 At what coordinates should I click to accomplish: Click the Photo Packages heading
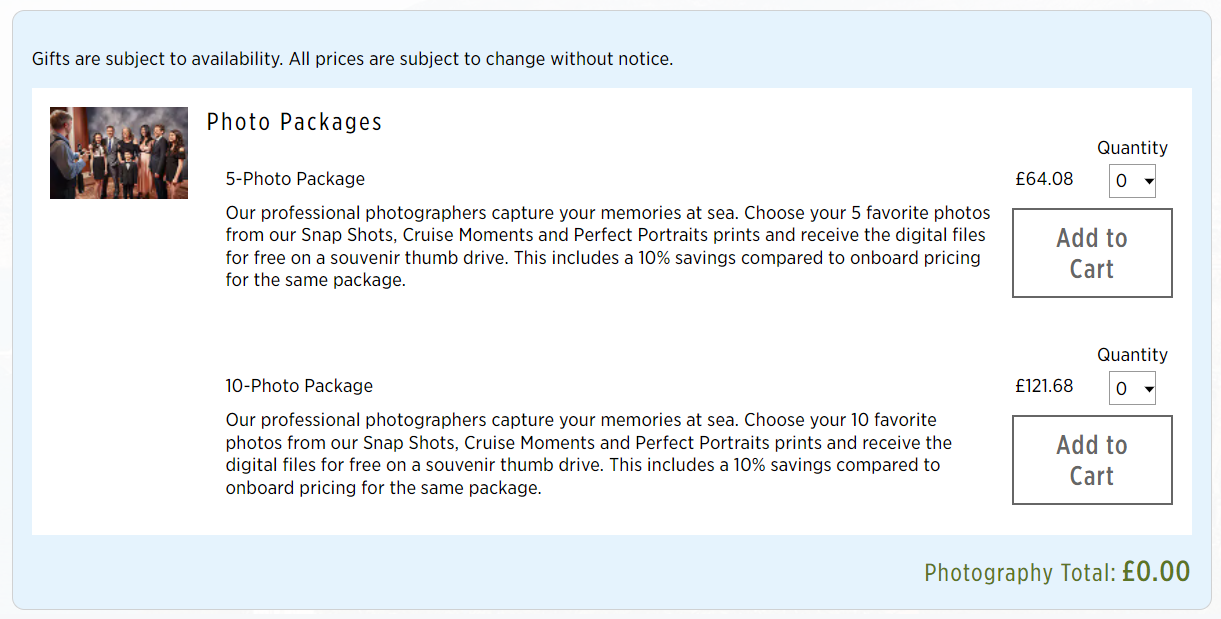(x=294, y=122)
